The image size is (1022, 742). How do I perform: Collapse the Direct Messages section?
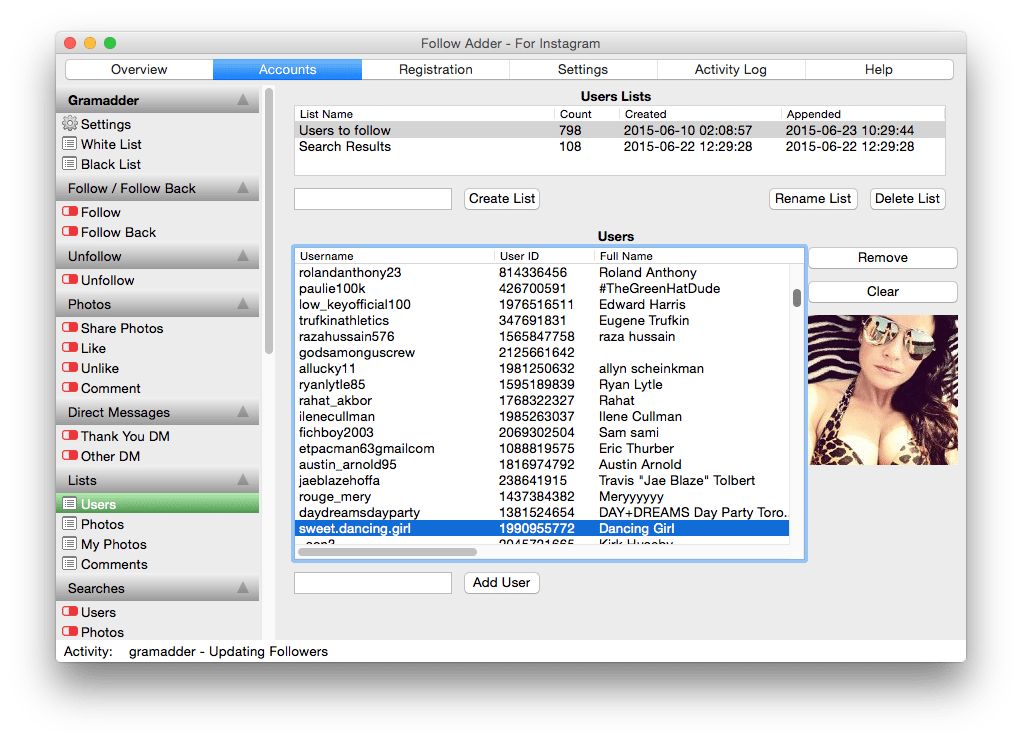click(x=245, y=412)
